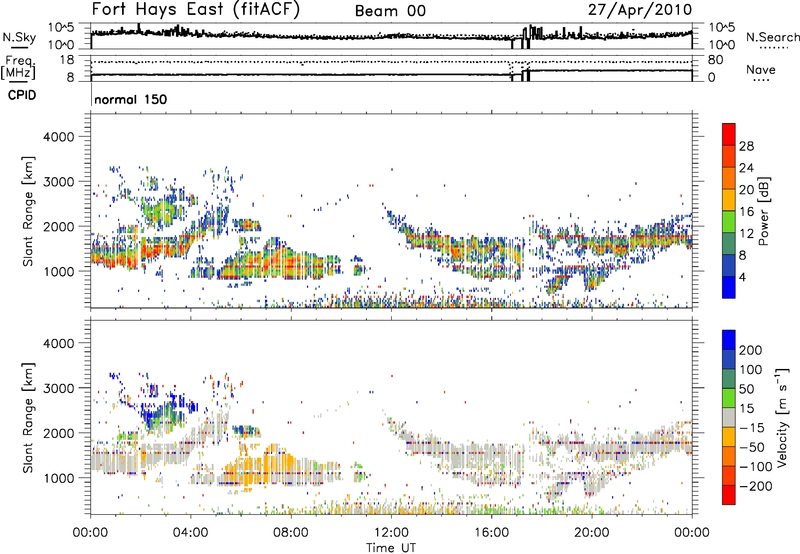Click the '80' Nave axis tick label

715,60
